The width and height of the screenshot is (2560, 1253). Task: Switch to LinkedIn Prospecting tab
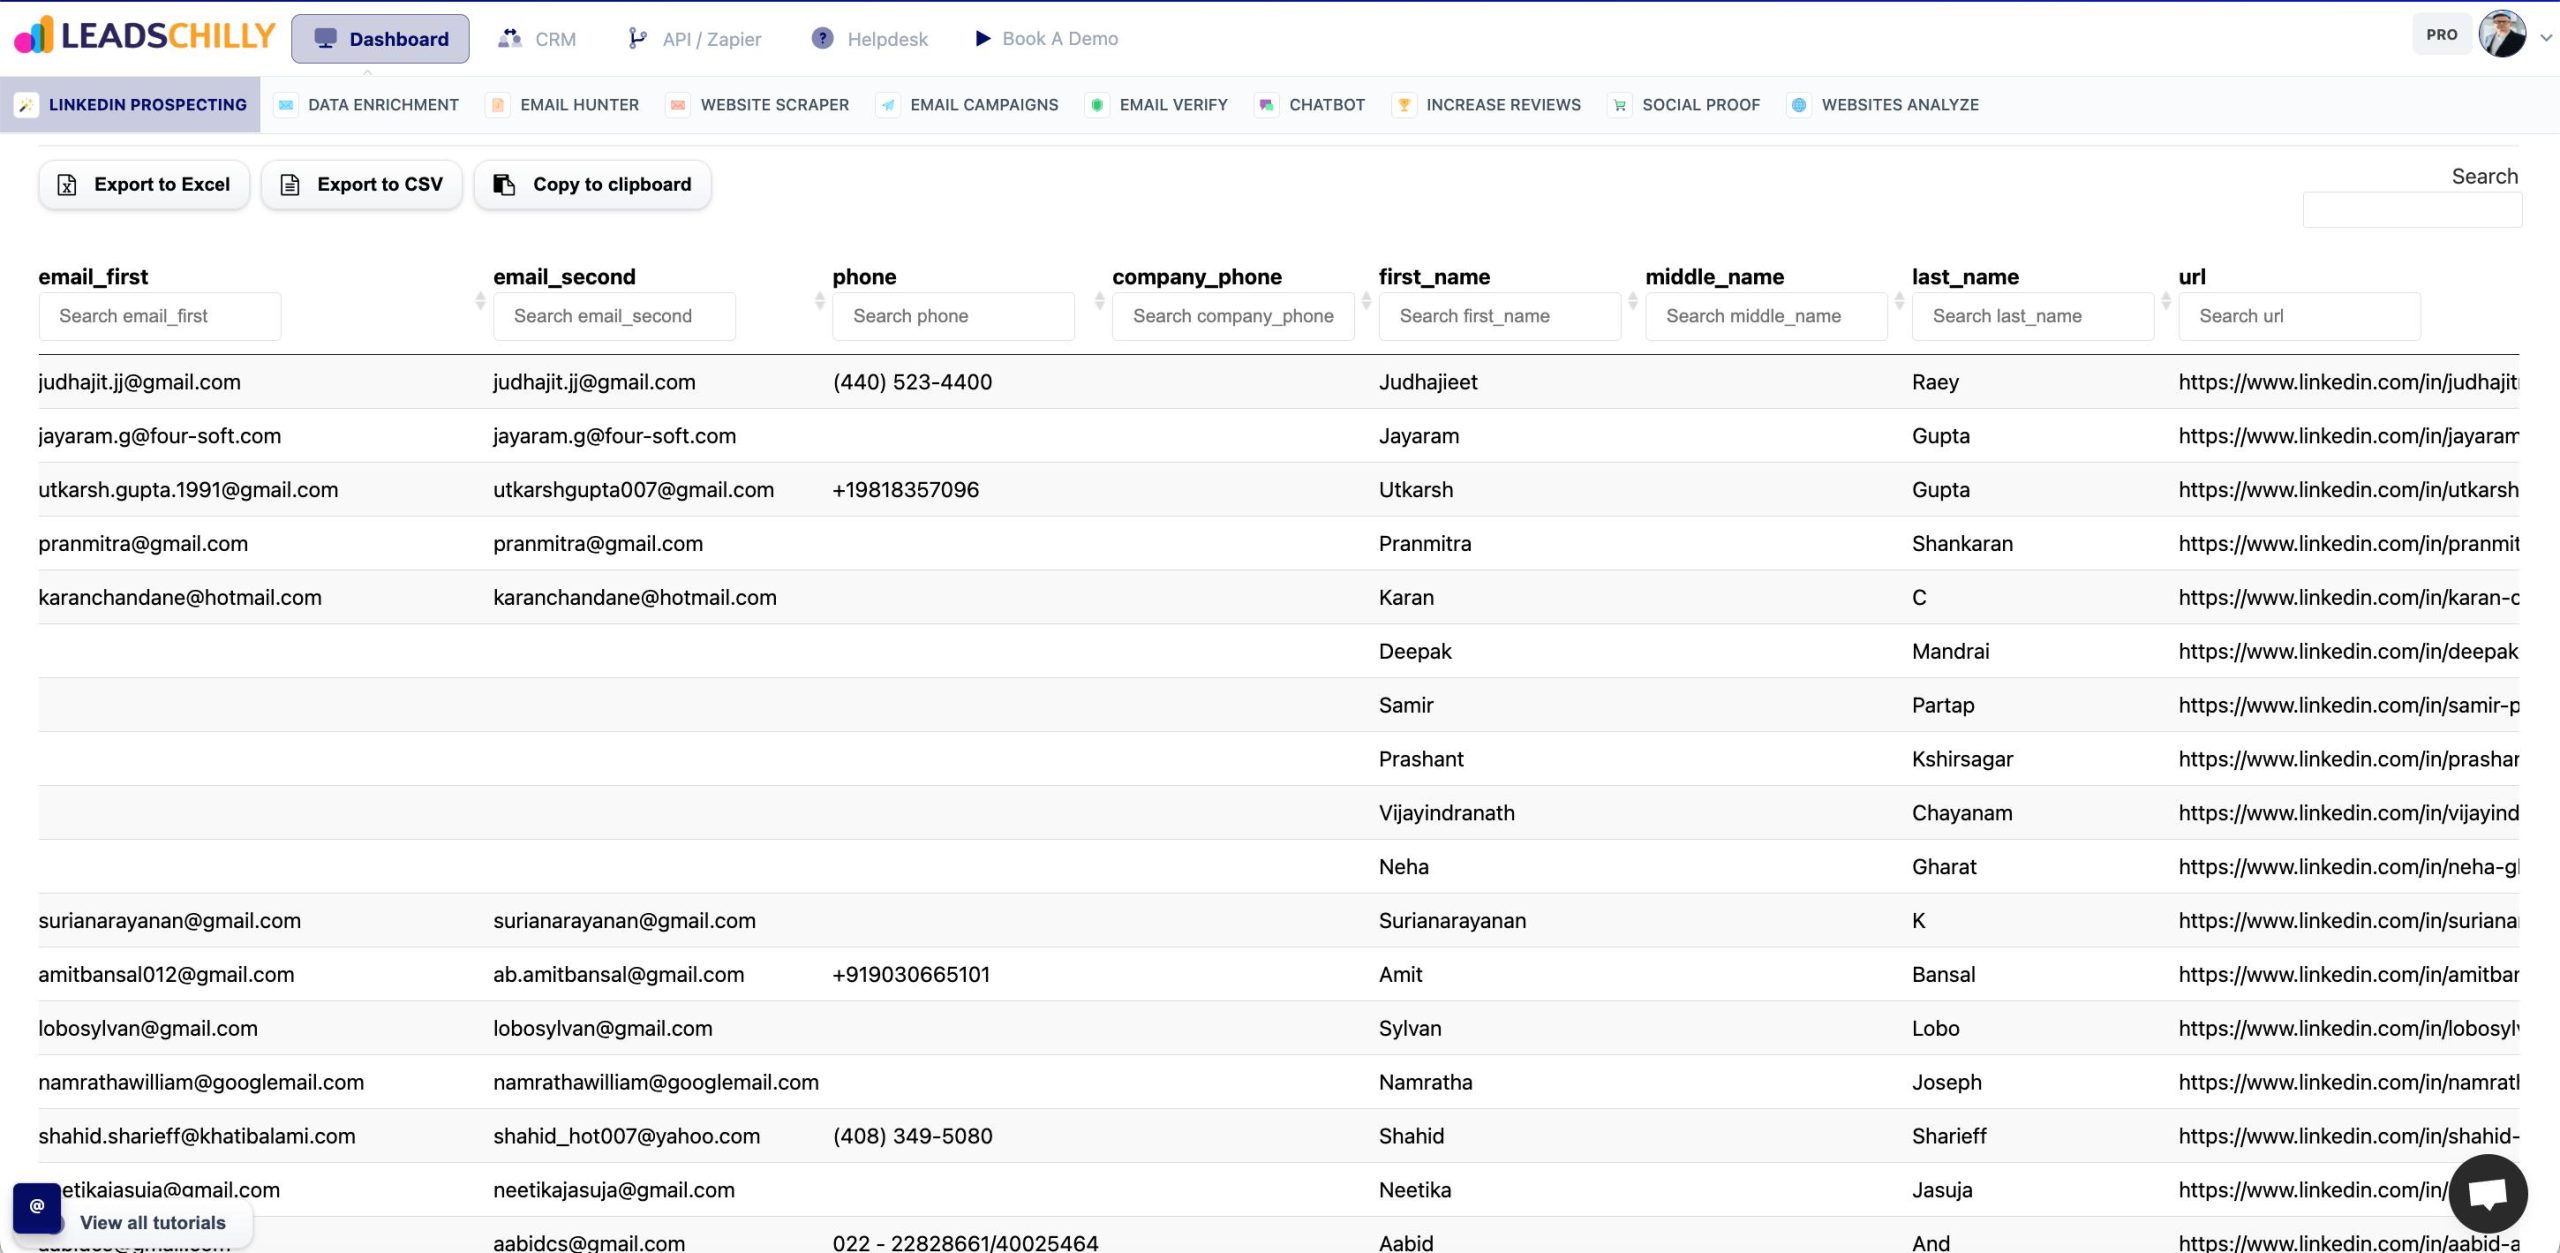130,105
